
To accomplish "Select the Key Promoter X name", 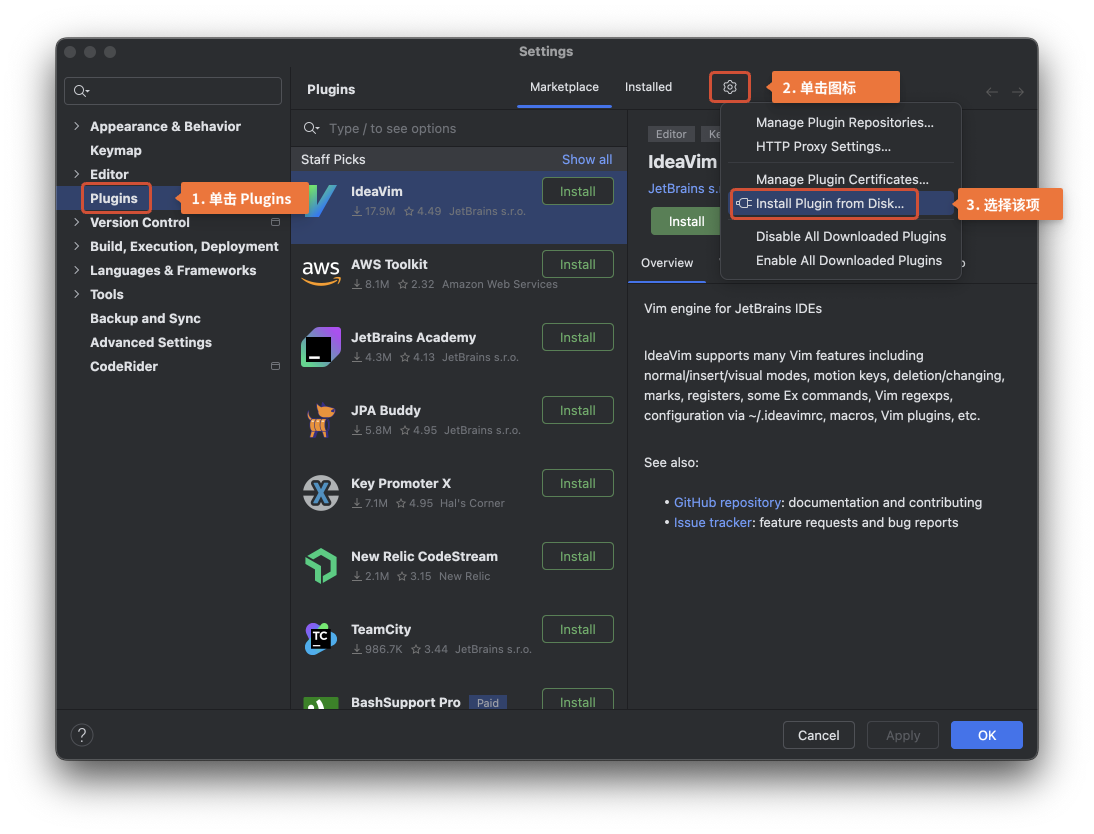I will [400, 484].
